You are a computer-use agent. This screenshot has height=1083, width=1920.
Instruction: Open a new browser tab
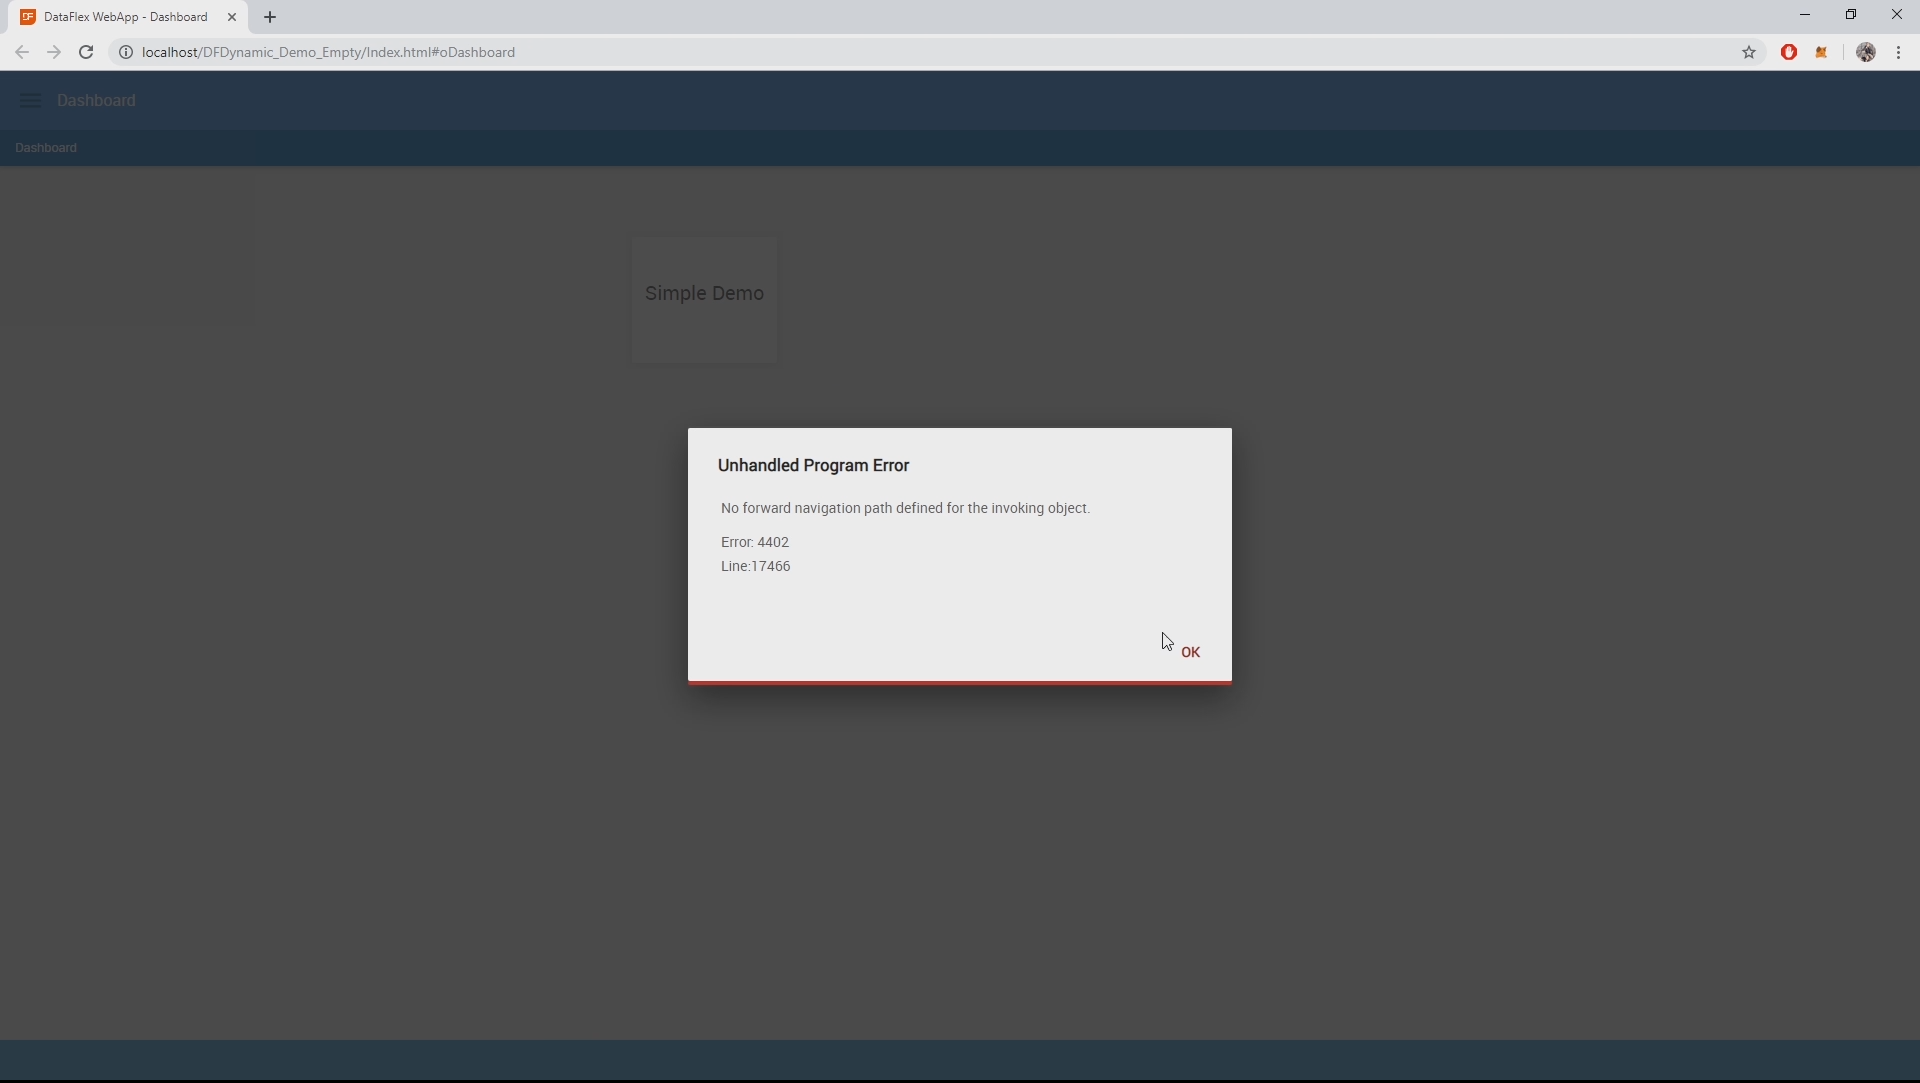click(270, 17)
